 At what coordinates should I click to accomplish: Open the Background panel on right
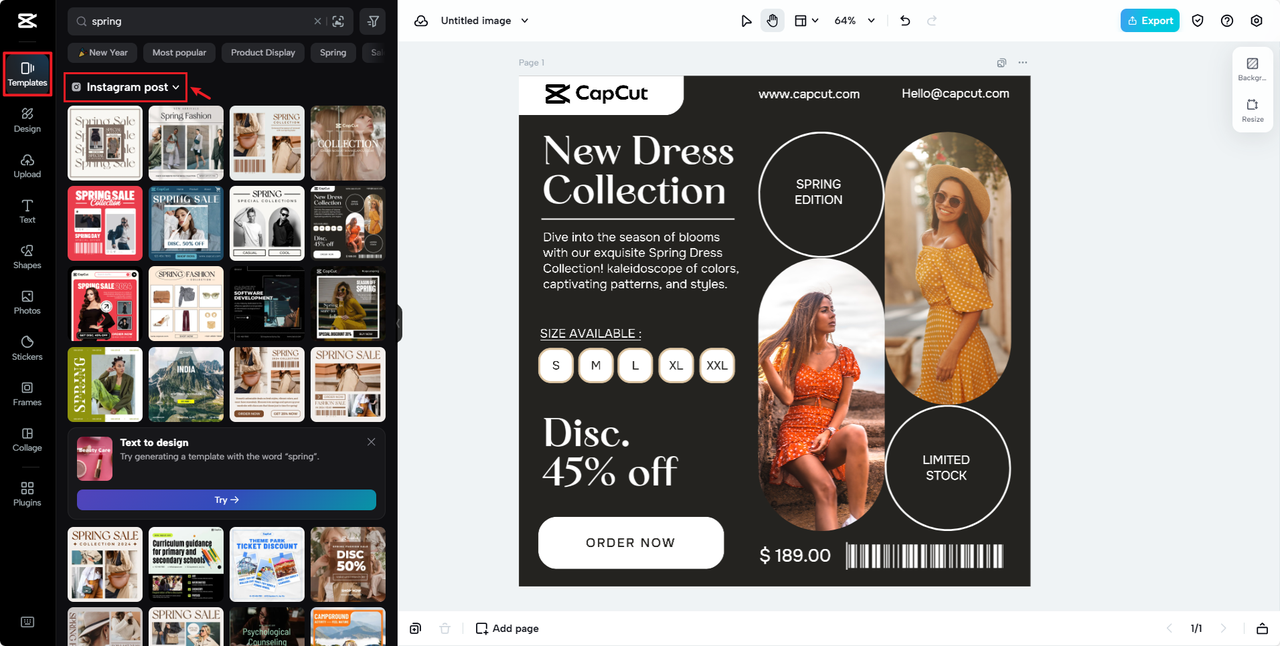click(1252, 69)
